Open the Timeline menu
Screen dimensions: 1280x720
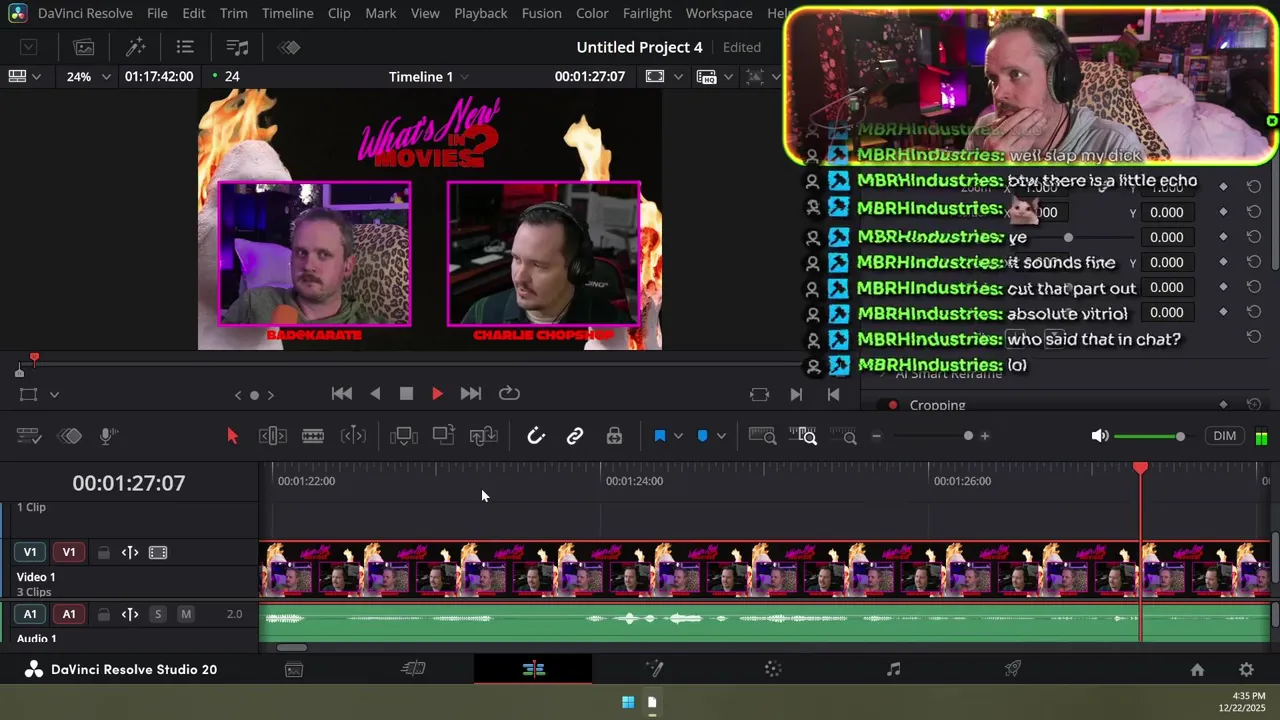click(287, 13)
